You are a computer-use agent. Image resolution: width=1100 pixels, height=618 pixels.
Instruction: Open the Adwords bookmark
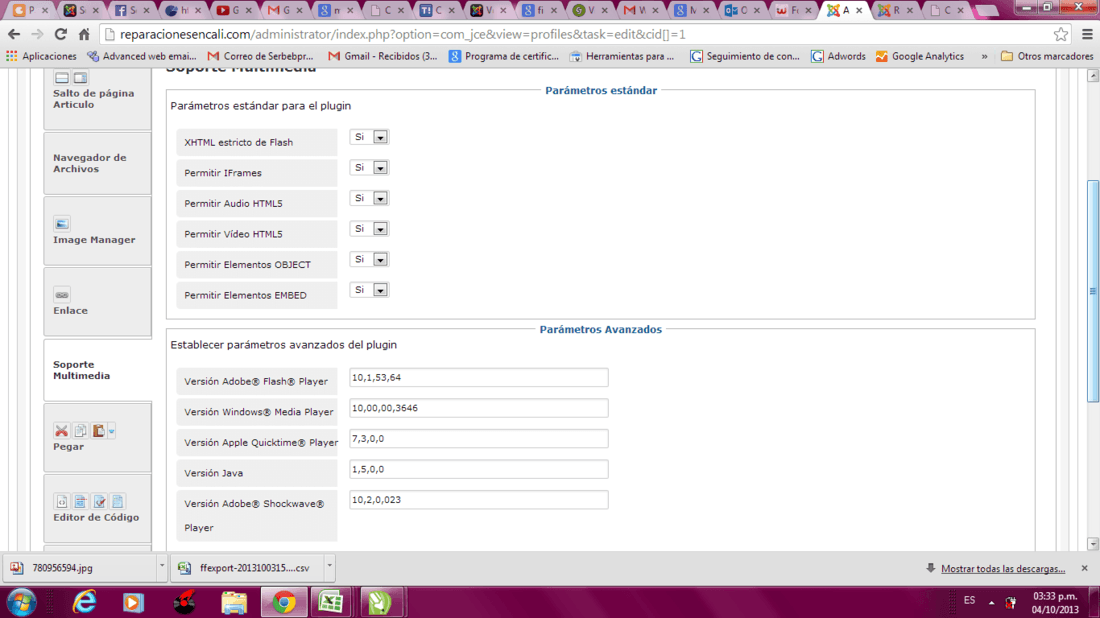pos(838,56)
